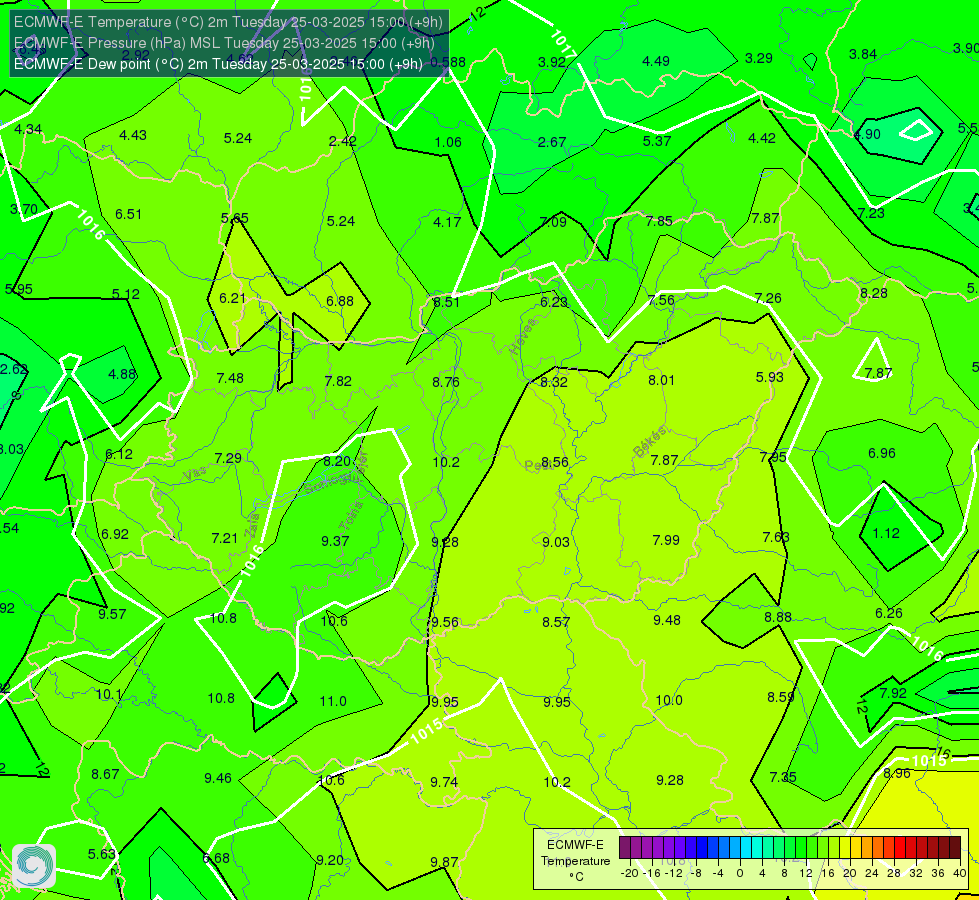This screenshot has height=900, width=979.
Task: Click the 8.28 value
Action: click(x=873, y=294)
